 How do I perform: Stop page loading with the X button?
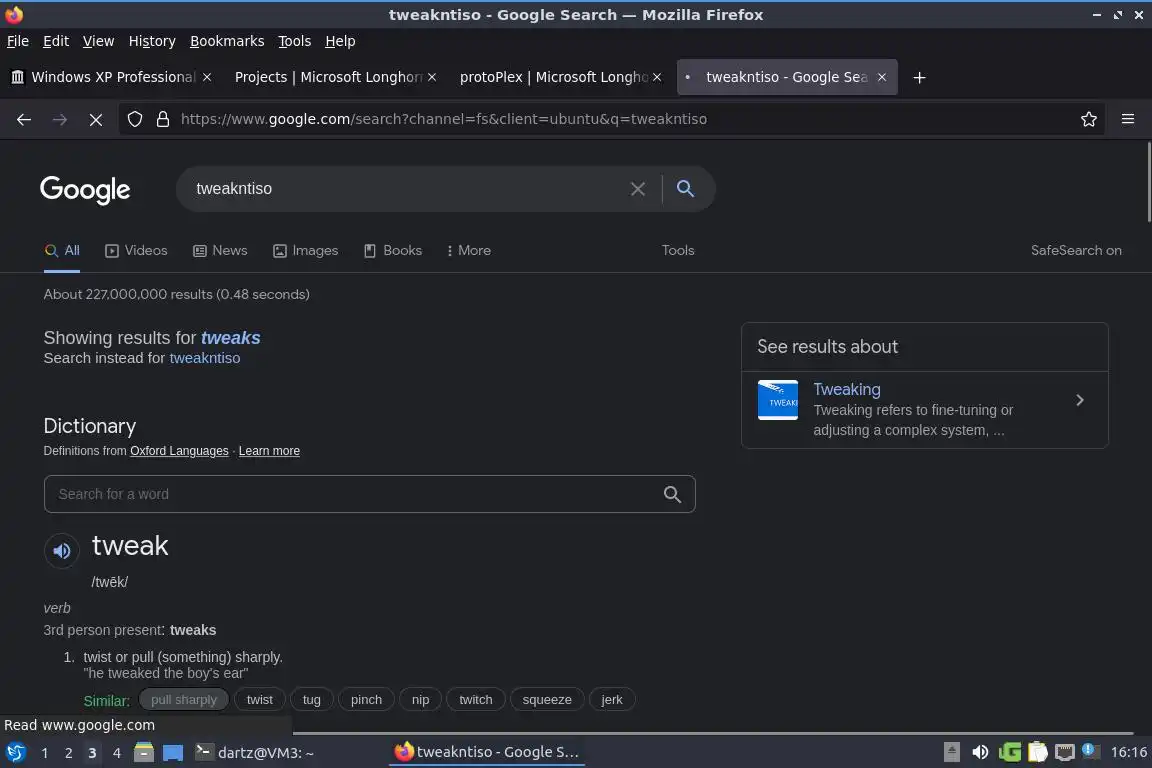pyautogui.click(x=96, y=119)
